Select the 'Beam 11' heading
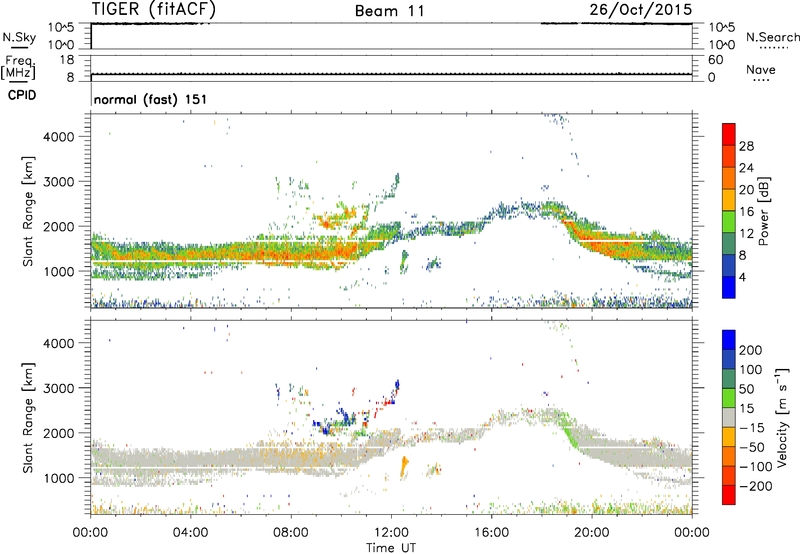800x554 pixels. click(389, 11)
